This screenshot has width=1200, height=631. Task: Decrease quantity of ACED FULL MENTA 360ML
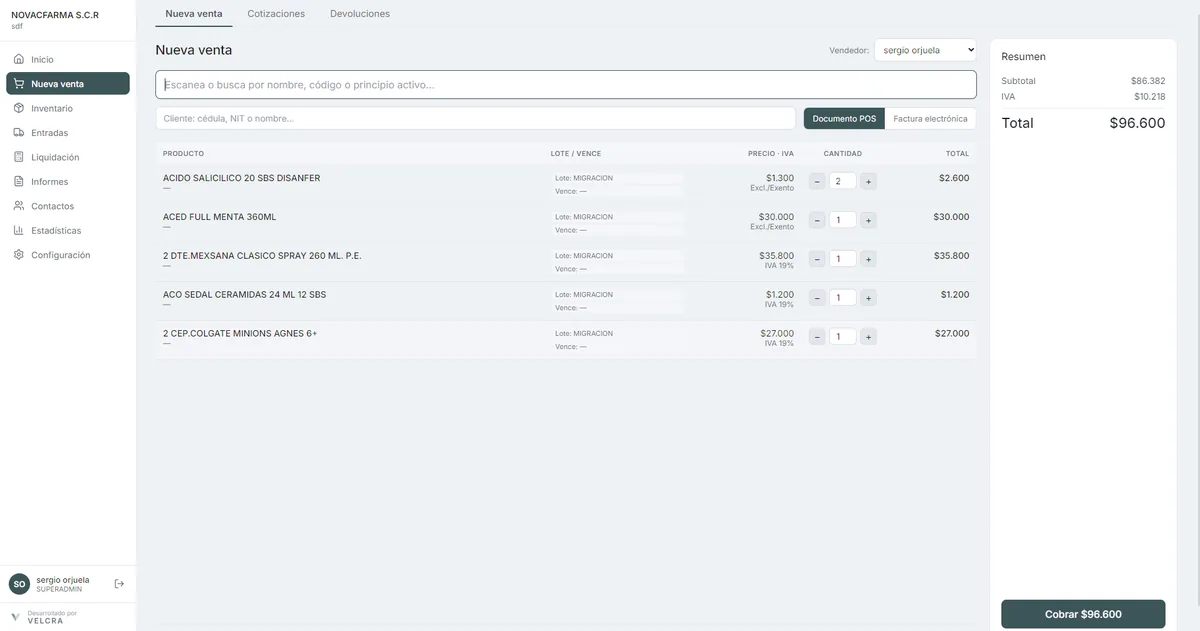pyautogui.click(x=817, y=220)
